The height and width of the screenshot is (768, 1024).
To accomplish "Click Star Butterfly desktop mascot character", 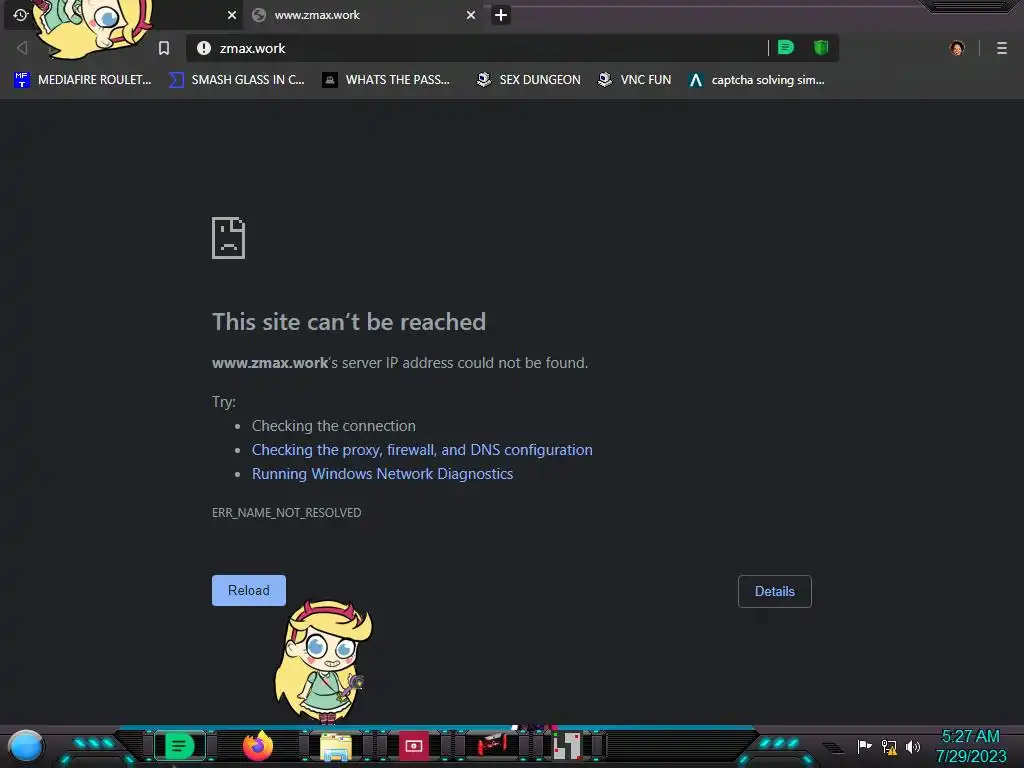I will click(x=324, y=661).
